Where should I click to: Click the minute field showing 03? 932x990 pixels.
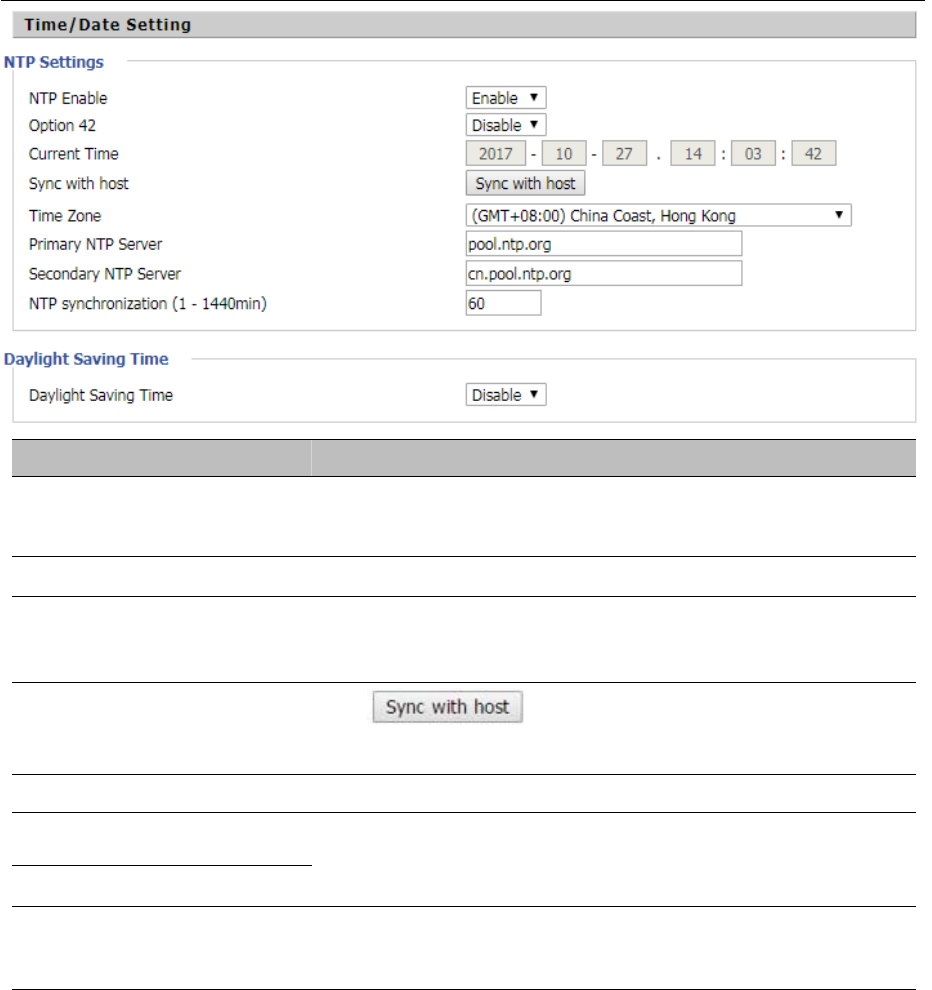[753, 155]
